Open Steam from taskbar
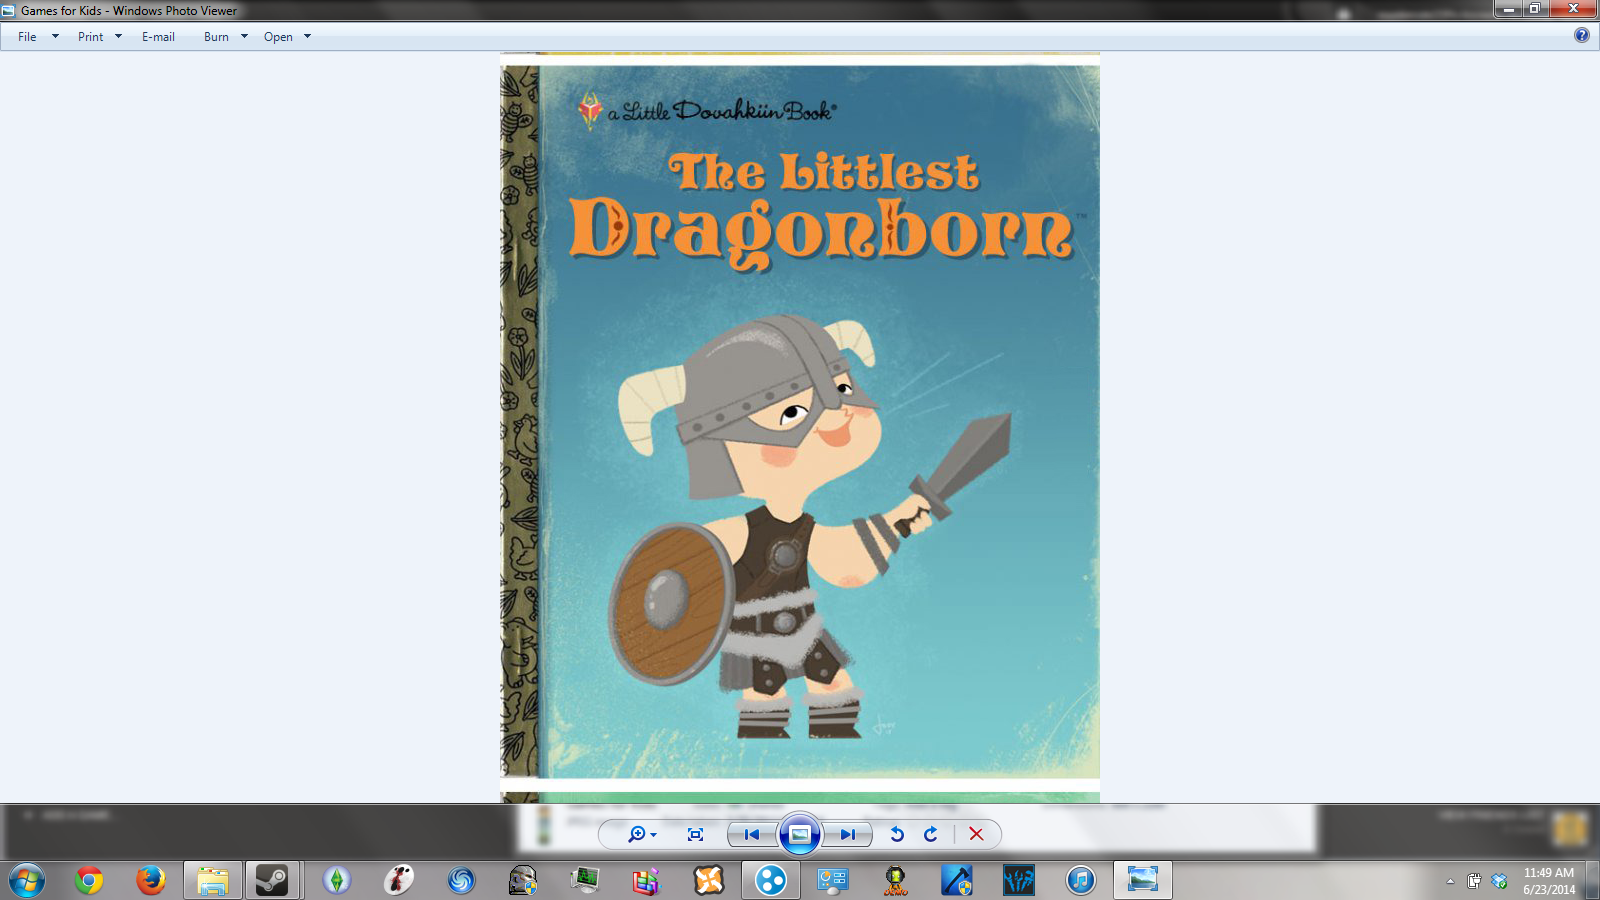This screenshot has height=900, width=1600. 272,881
